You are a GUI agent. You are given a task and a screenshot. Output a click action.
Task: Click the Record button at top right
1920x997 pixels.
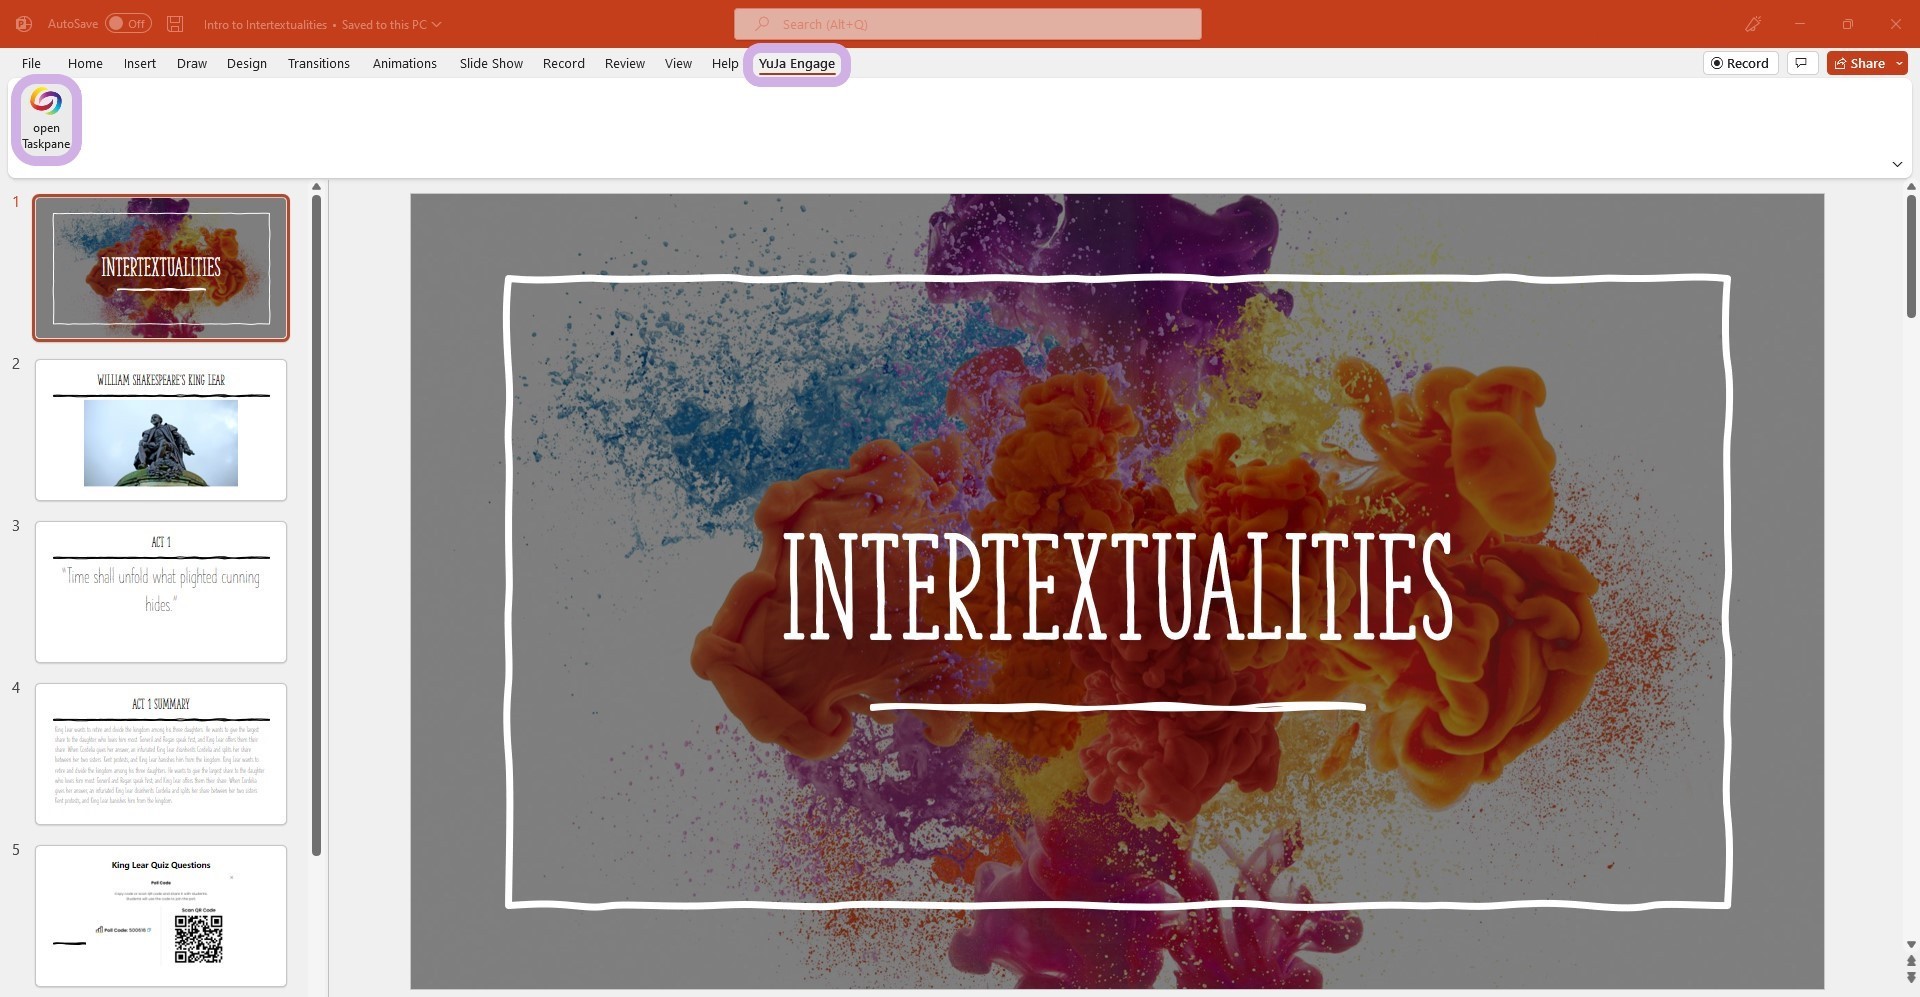[1740, 63]
